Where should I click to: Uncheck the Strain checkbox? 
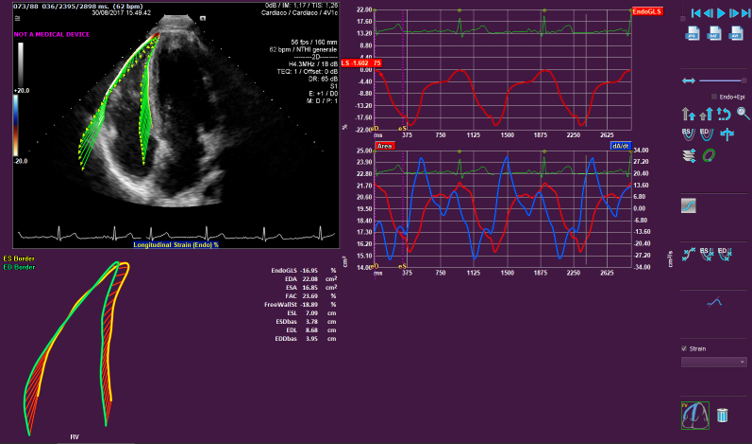point(684,349)
